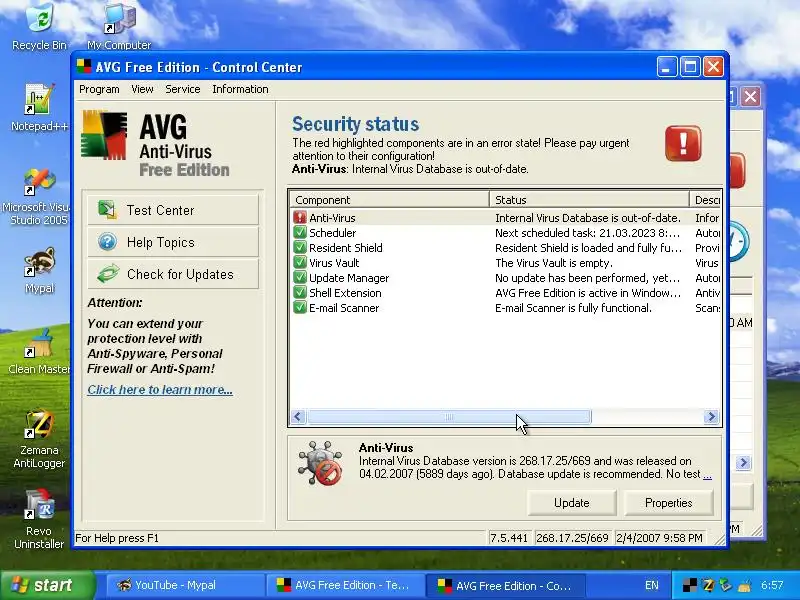Open Revo Uninstaller desktop shortcut
This screenshot has height=600, width=800.
[39, 519]
